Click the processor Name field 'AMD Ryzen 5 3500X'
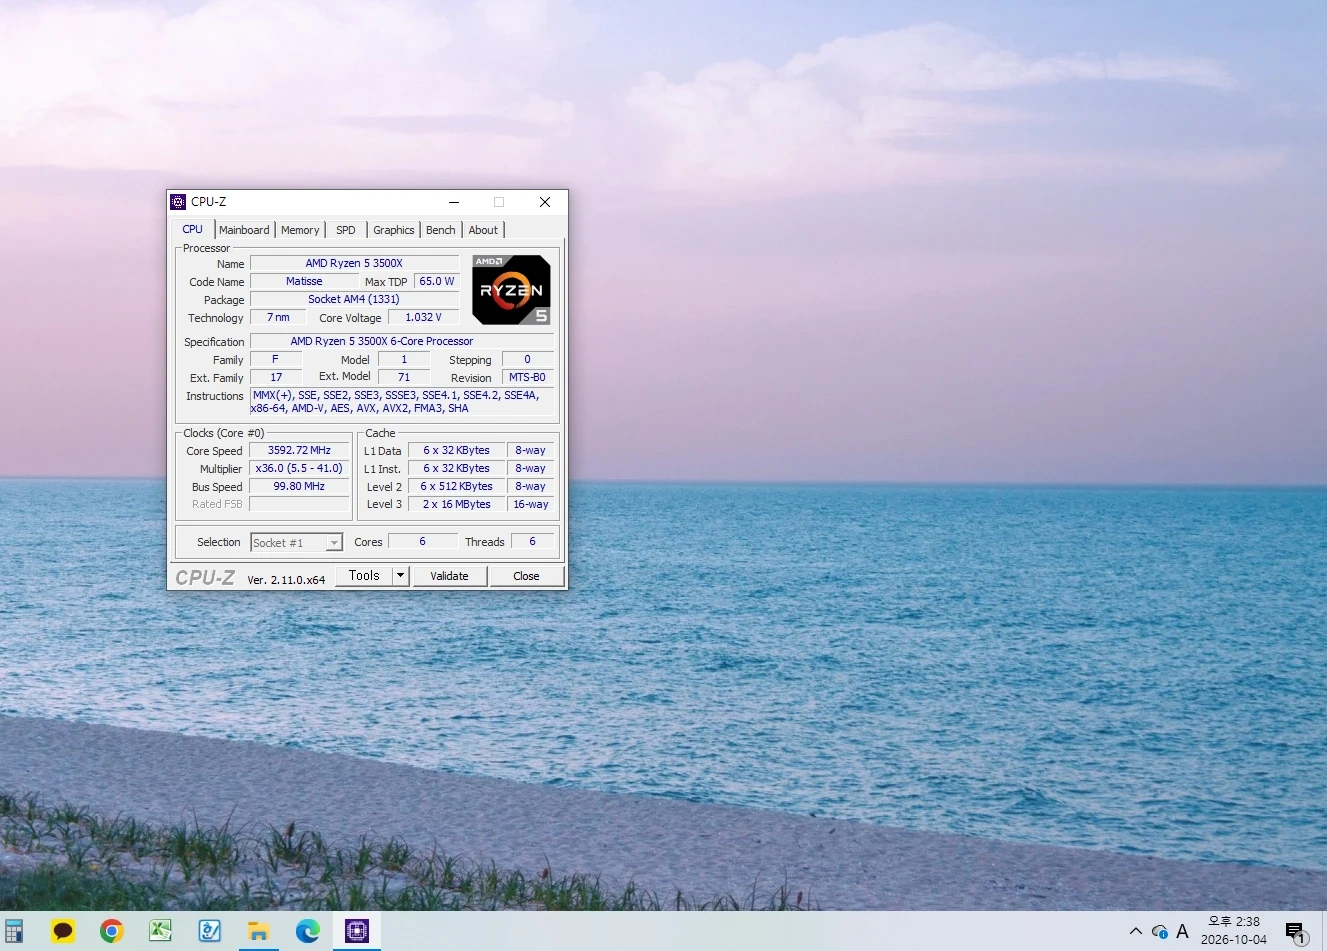The height and width of the screenshot is (951, 1327). (354, 263)
